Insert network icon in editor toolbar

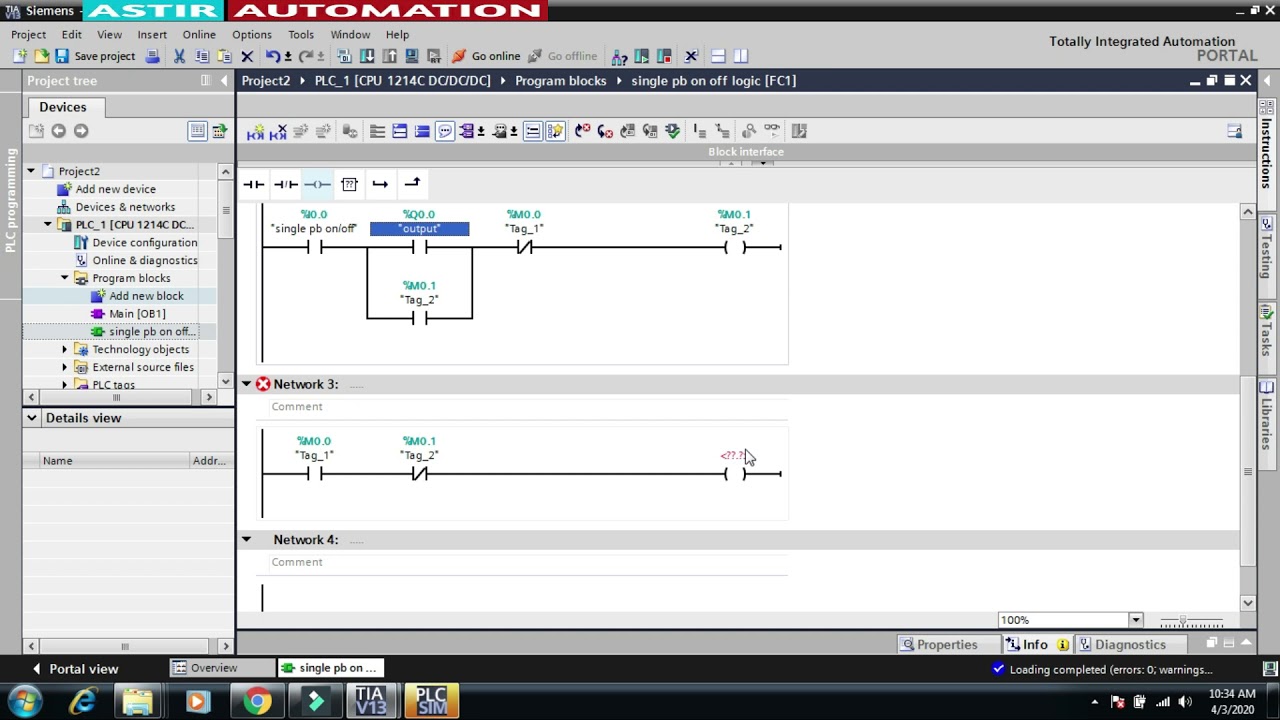255,131
